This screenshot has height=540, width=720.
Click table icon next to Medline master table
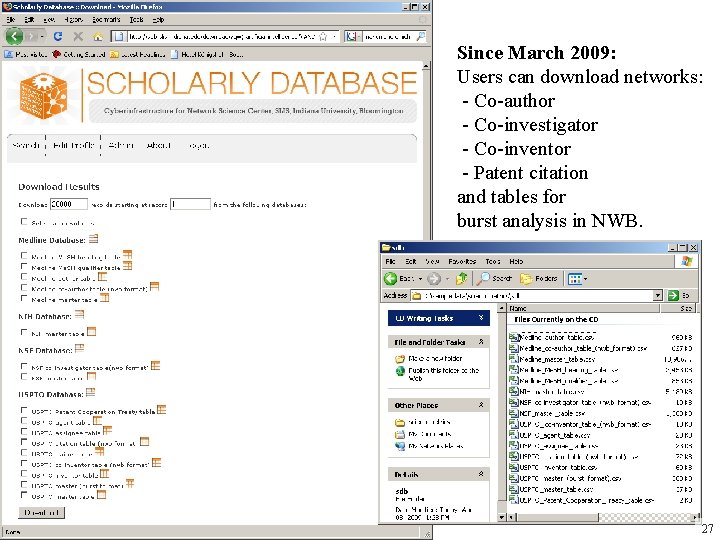click(105, 298)
